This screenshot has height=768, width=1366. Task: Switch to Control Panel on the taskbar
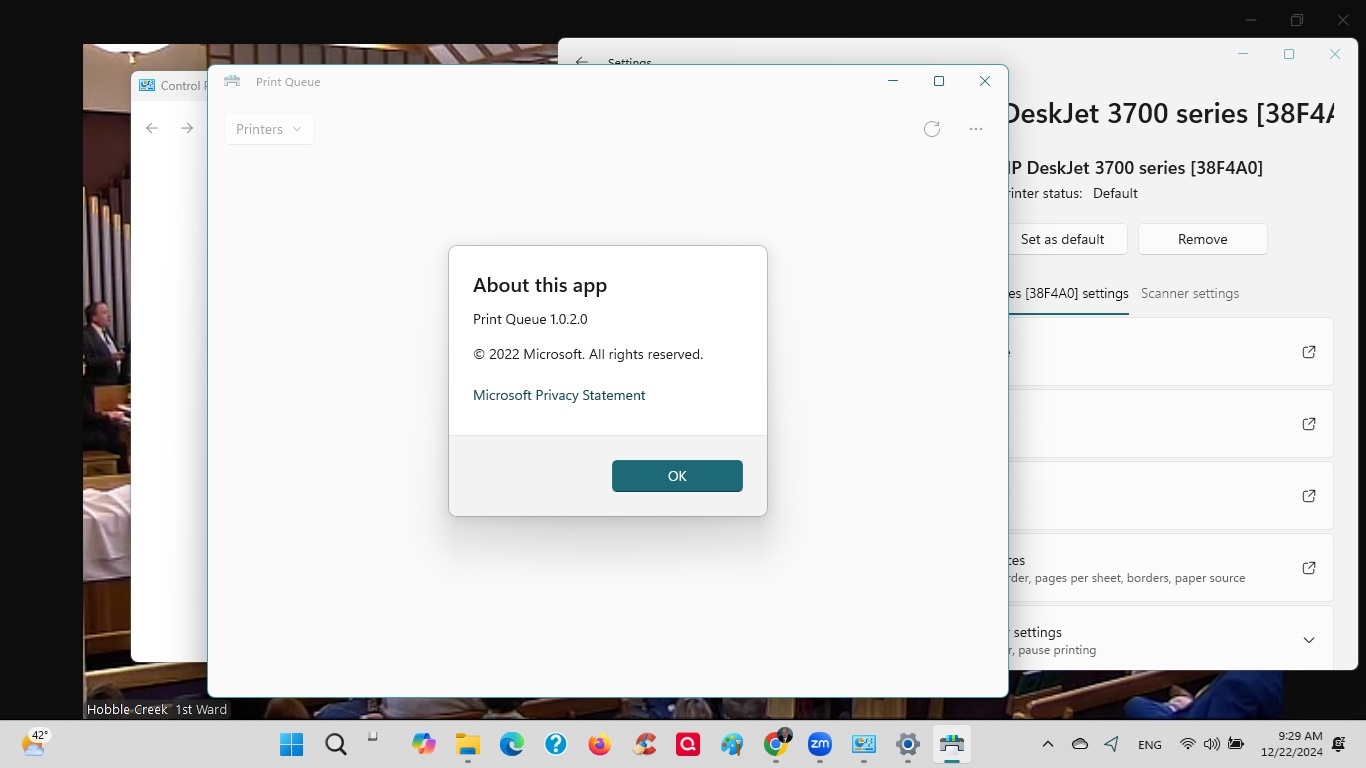(864, 744)
